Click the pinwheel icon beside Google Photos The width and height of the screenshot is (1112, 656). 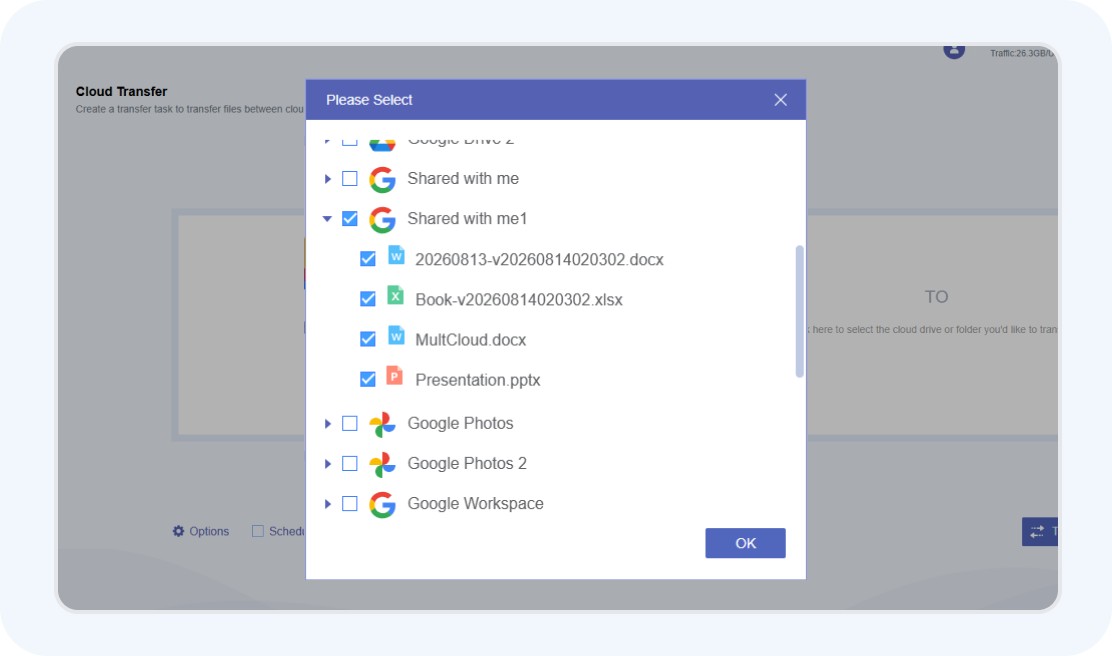pyautogui.click(x=382, y=424)
